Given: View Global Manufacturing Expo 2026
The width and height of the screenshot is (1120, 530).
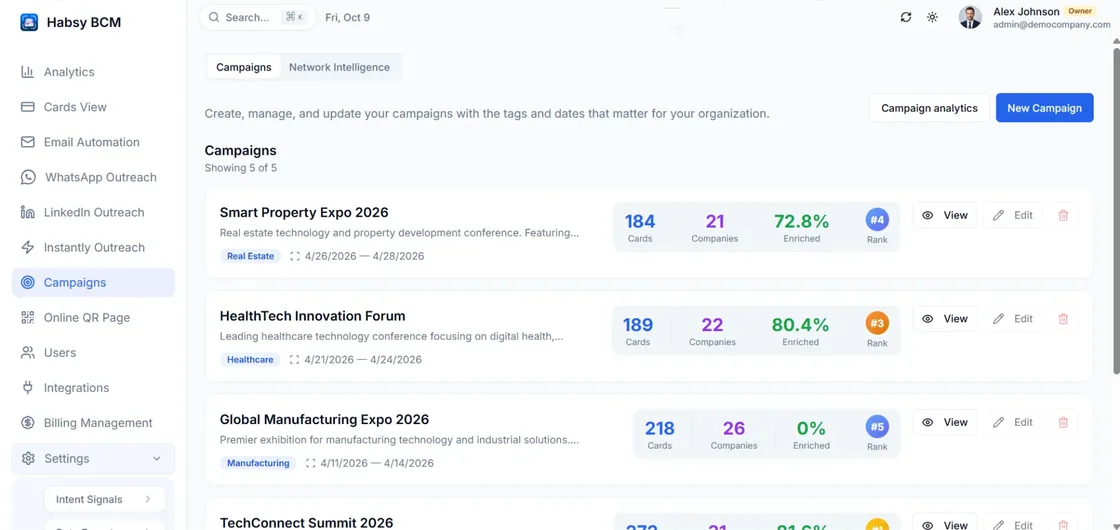Looking at the screenshot, I should [944, 422].
